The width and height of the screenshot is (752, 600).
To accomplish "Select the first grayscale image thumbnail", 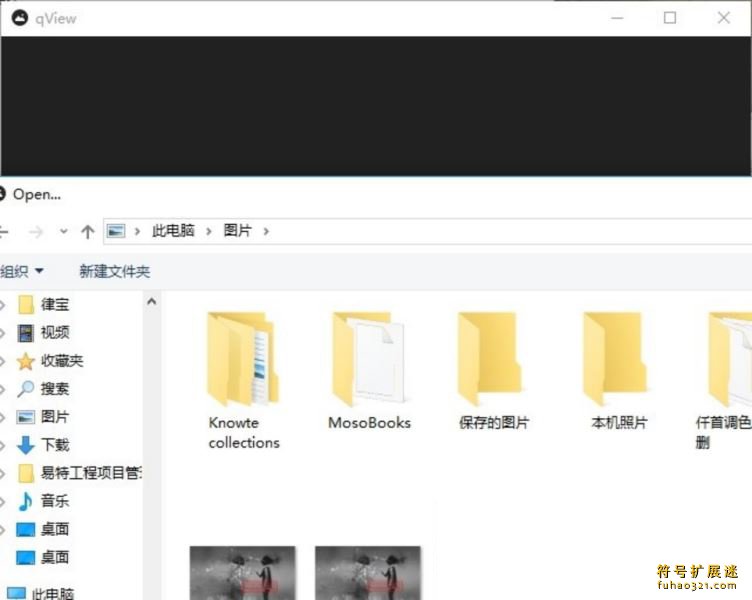I will [x=243, y=573].
